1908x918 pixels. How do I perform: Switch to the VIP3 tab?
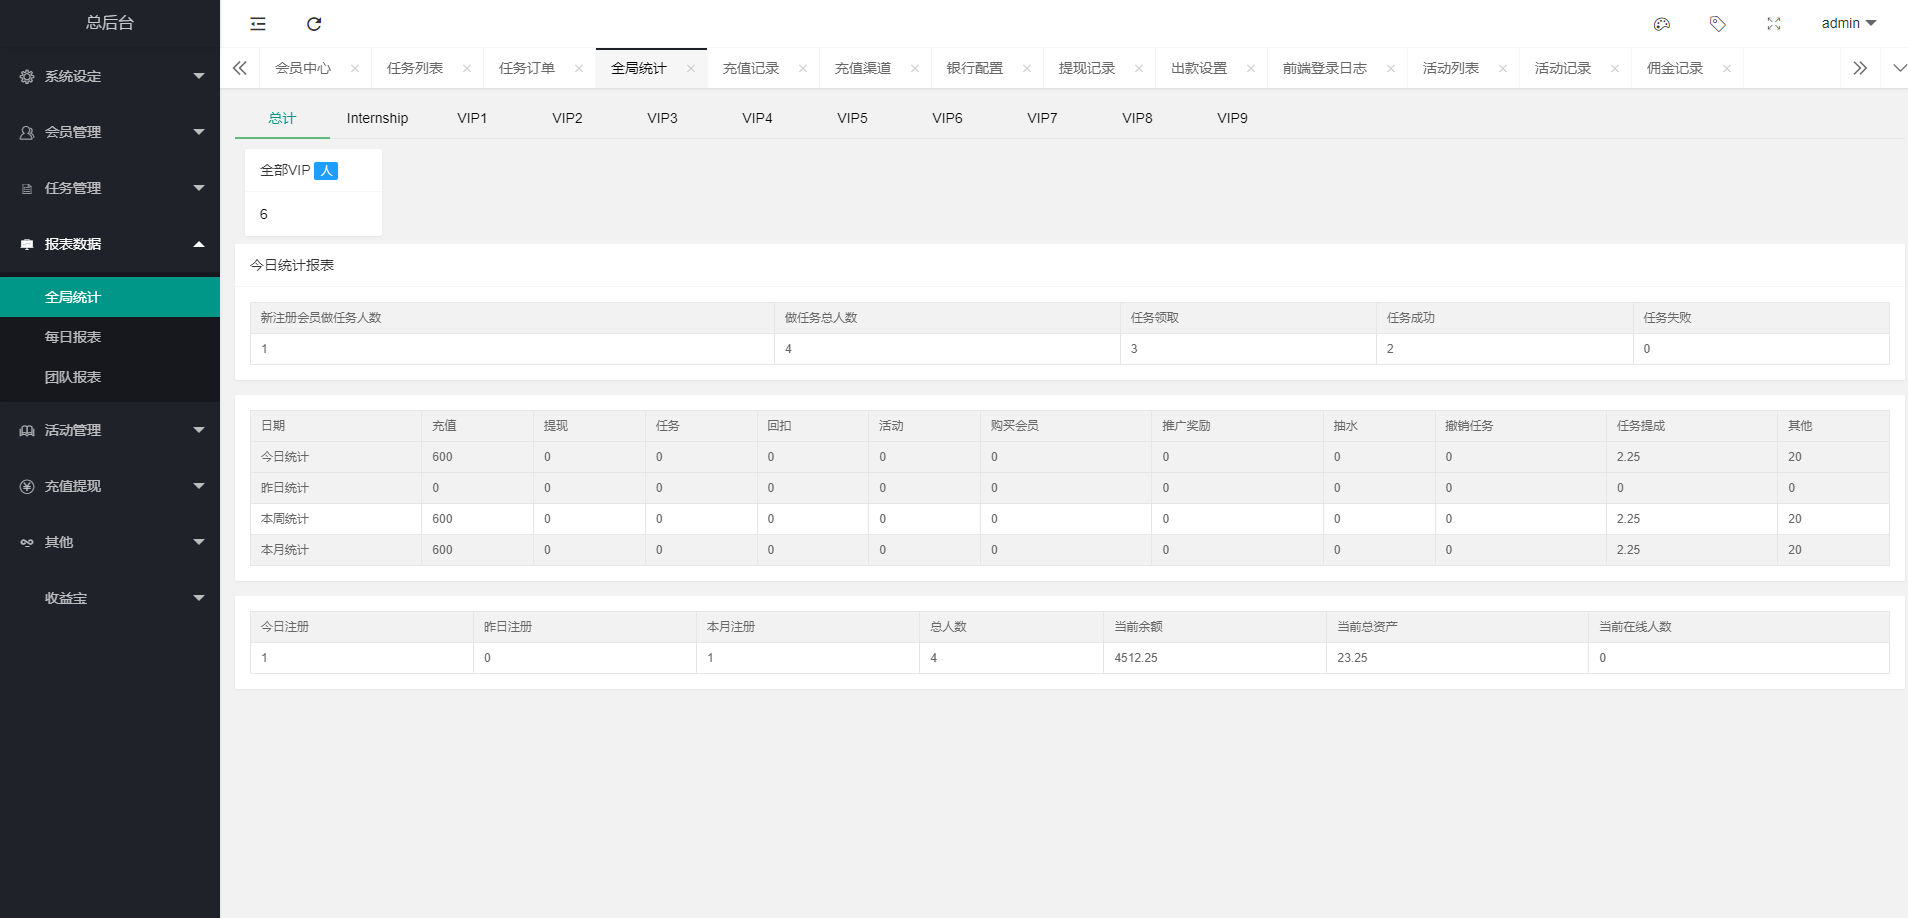tap(662, 118)
